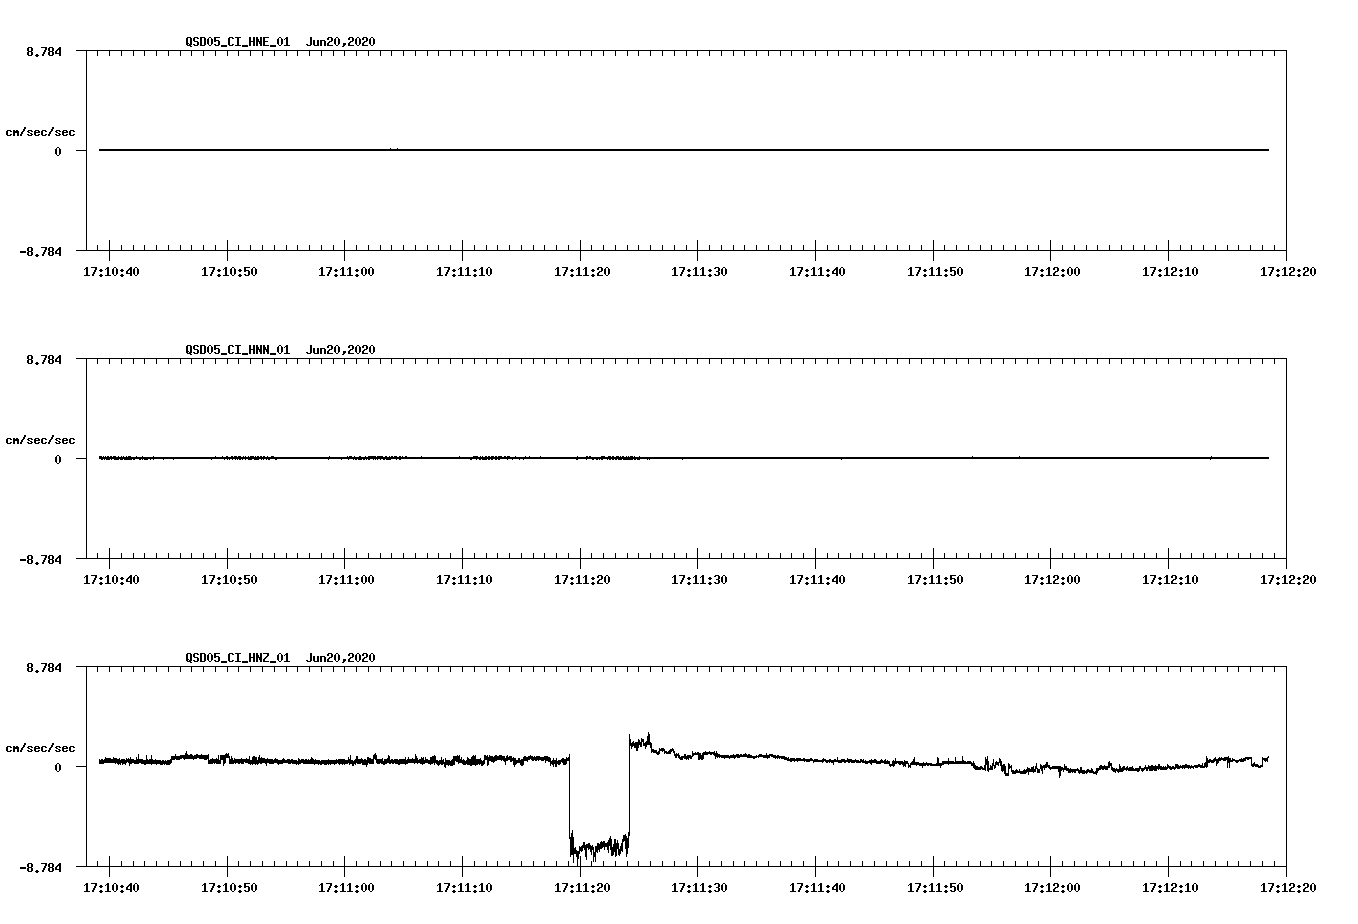Click 17:12:10 time label under HNE plot
Screen dimensions: 1358x924
pos(1170,271)
